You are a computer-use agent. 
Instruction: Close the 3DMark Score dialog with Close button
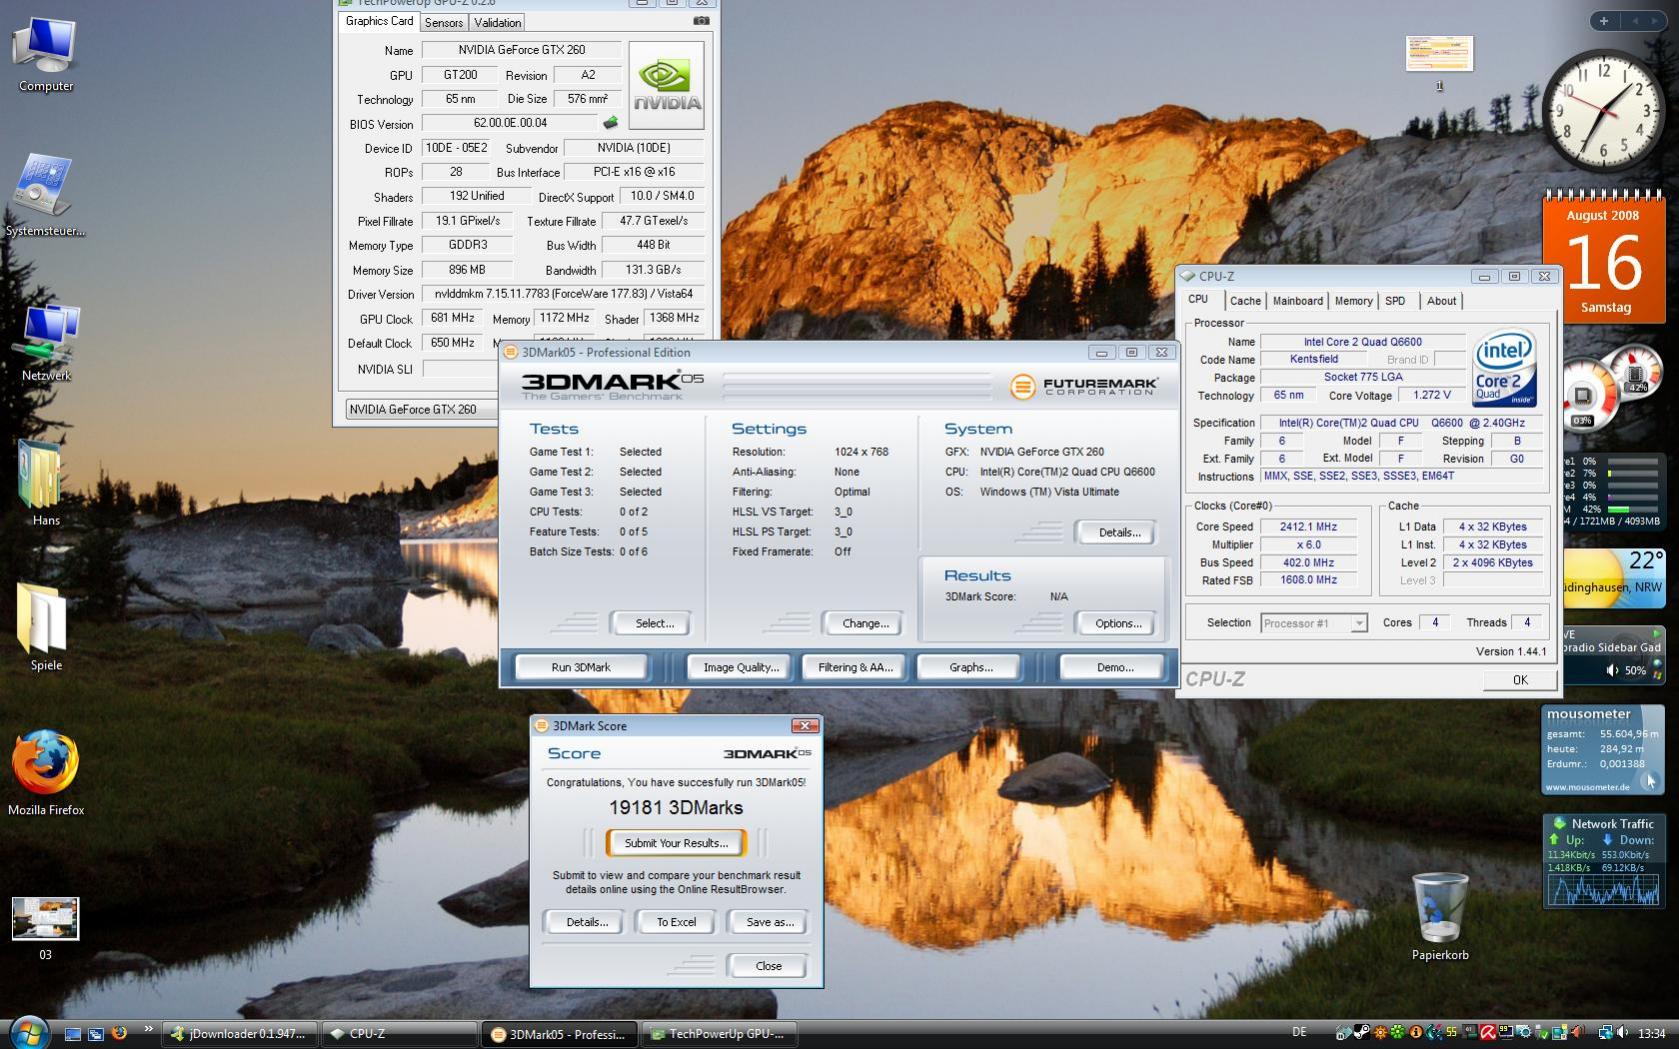(x=768, y=966)
